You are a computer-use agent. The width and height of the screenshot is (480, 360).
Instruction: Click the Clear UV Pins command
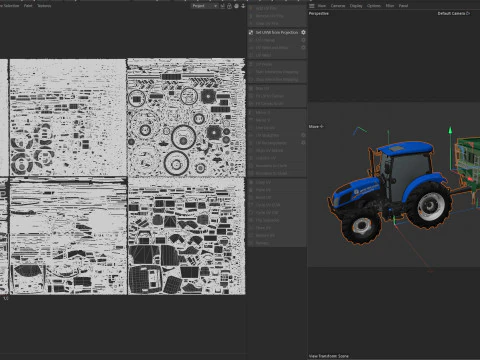(267, 24)
